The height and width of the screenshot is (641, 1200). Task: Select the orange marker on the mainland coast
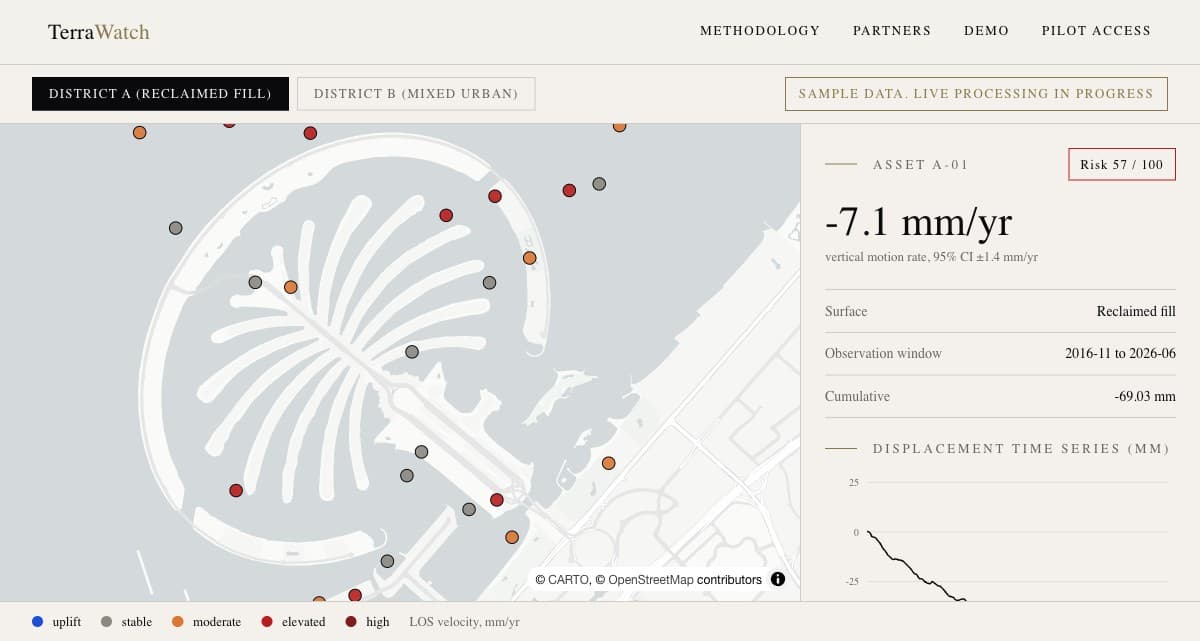point(609,463)
